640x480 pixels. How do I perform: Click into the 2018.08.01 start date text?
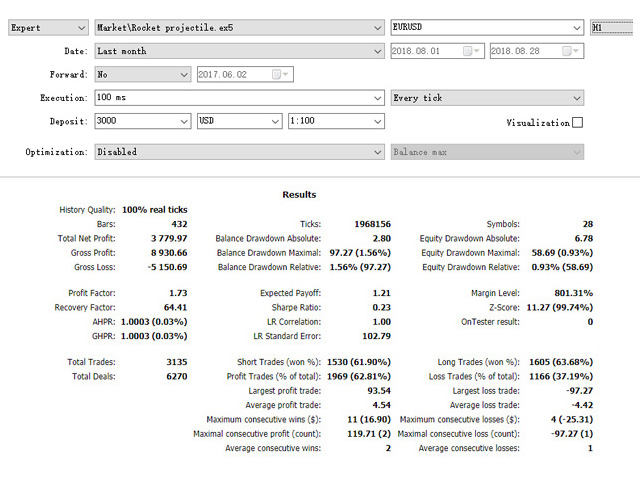[x=424, y=51]
